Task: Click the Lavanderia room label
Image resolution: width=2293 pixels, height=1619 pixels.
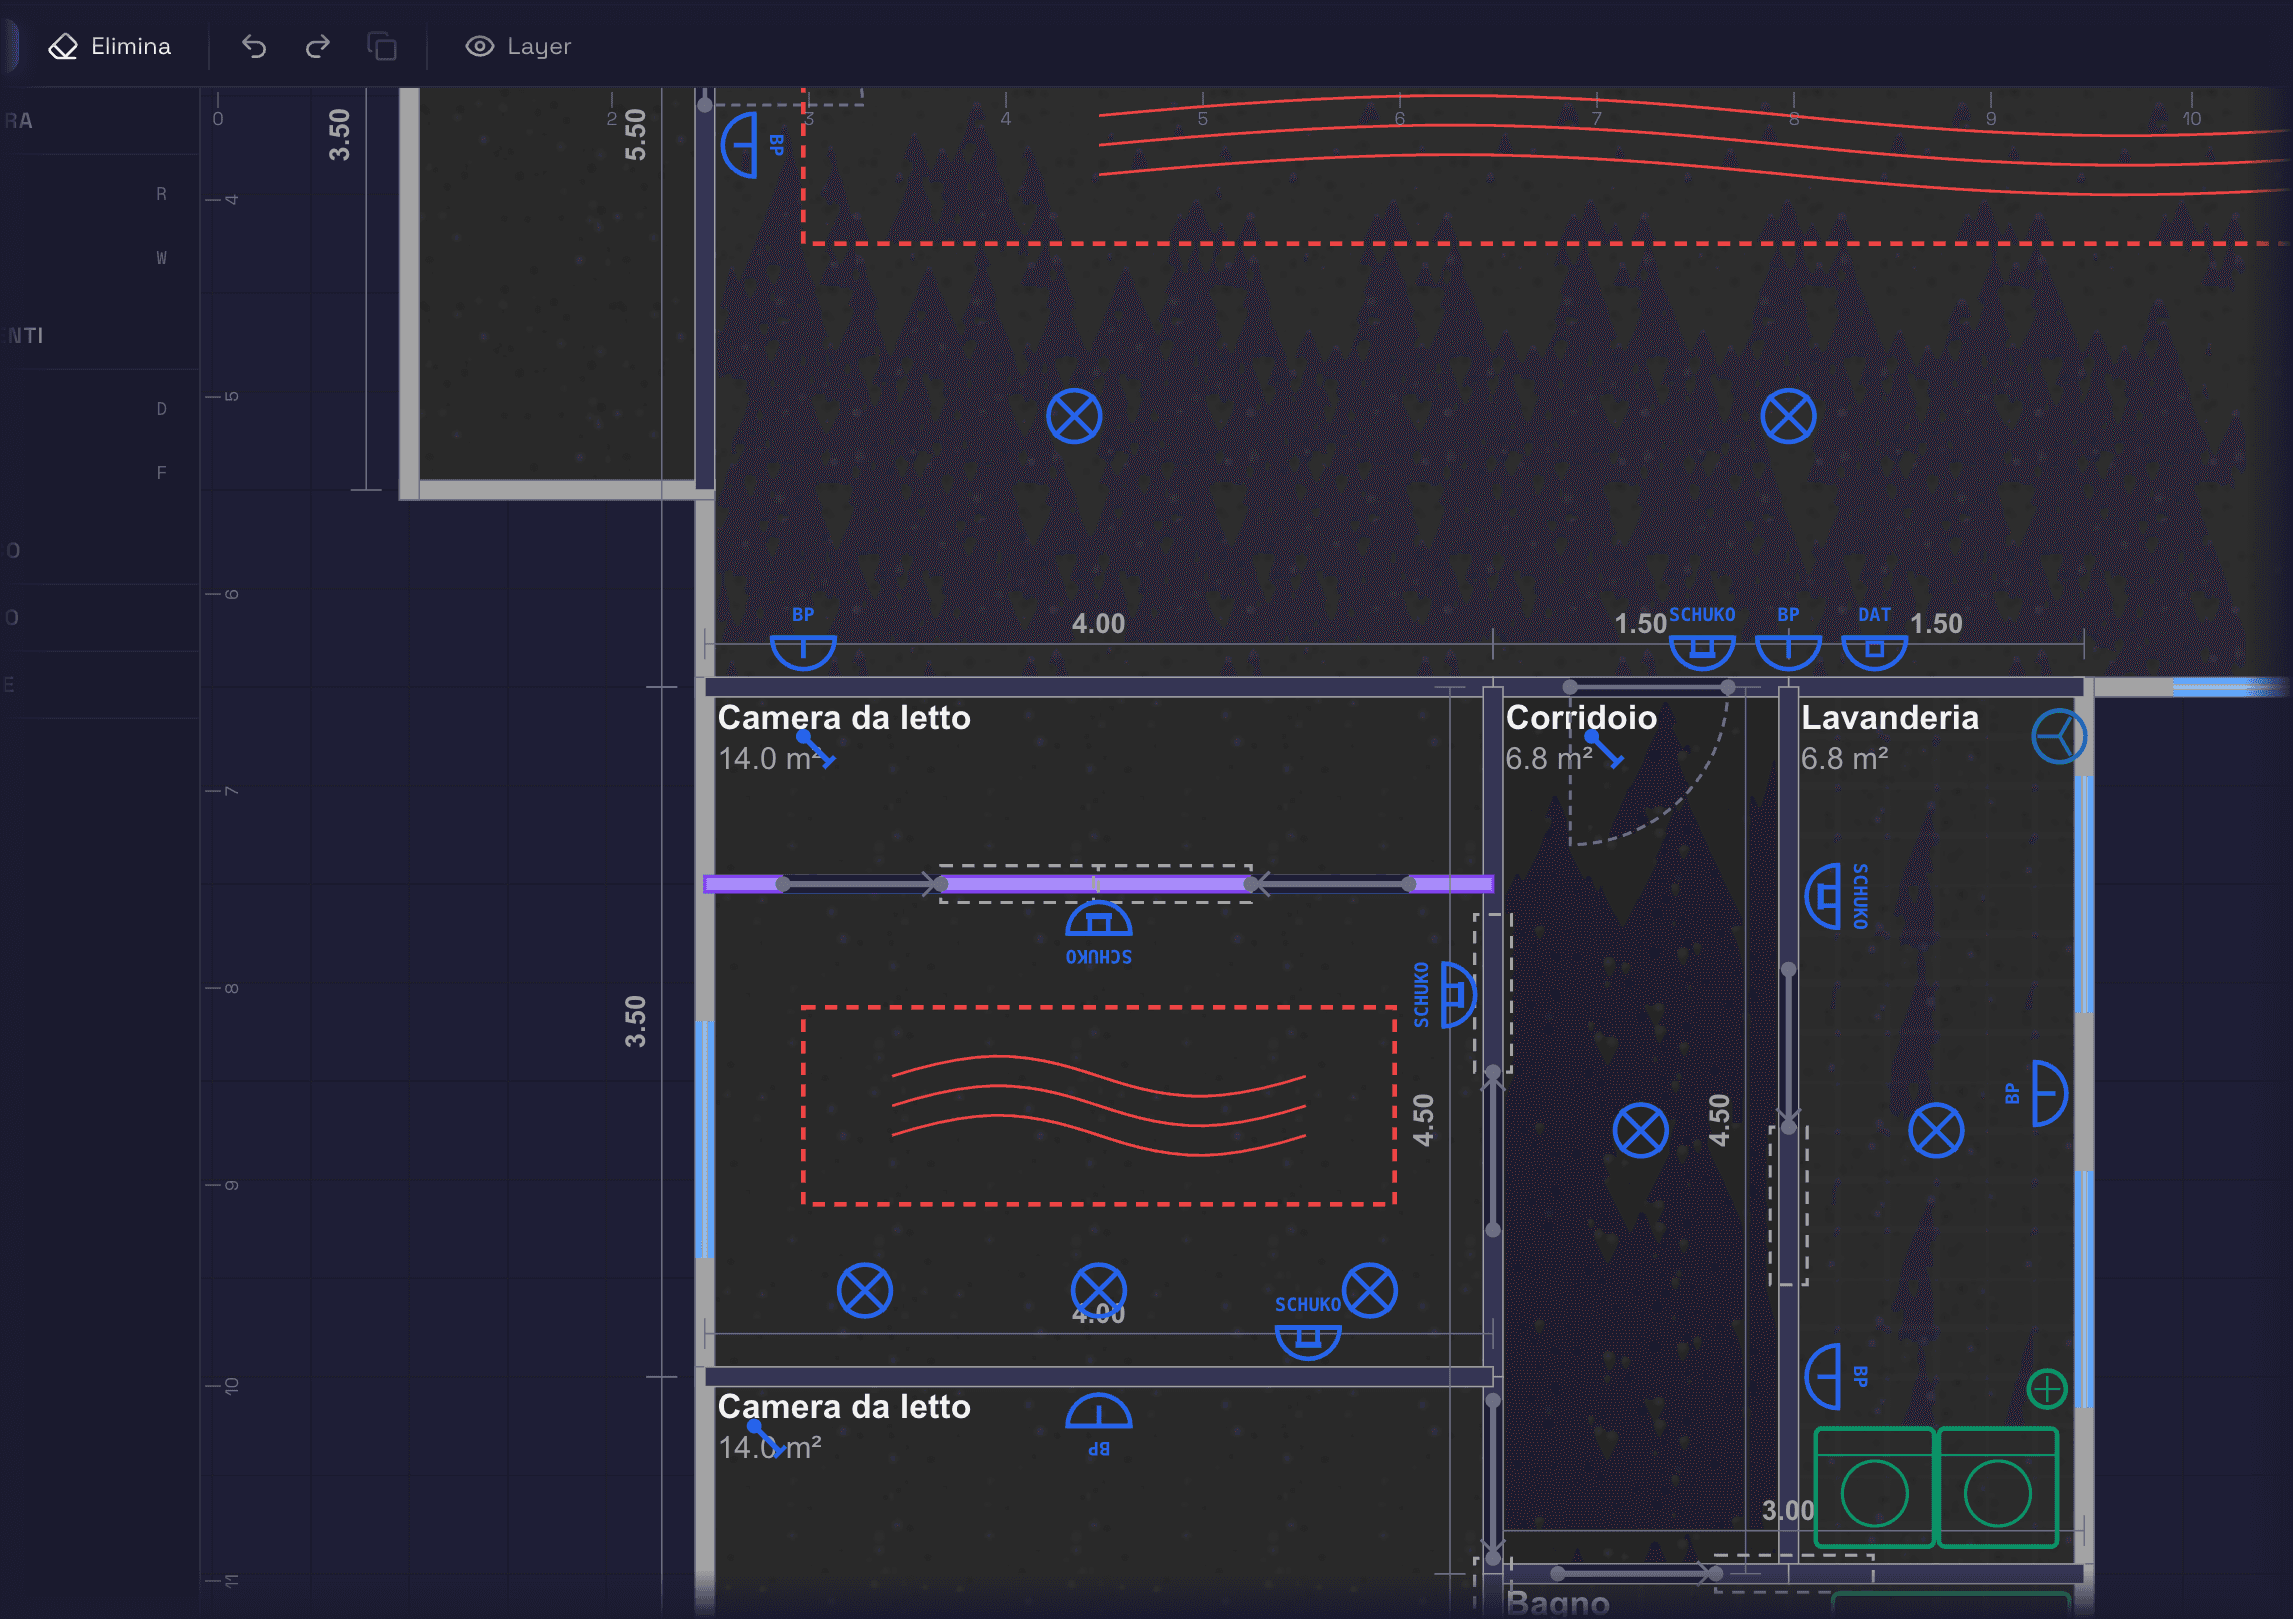Action: tap(1889, 718)
